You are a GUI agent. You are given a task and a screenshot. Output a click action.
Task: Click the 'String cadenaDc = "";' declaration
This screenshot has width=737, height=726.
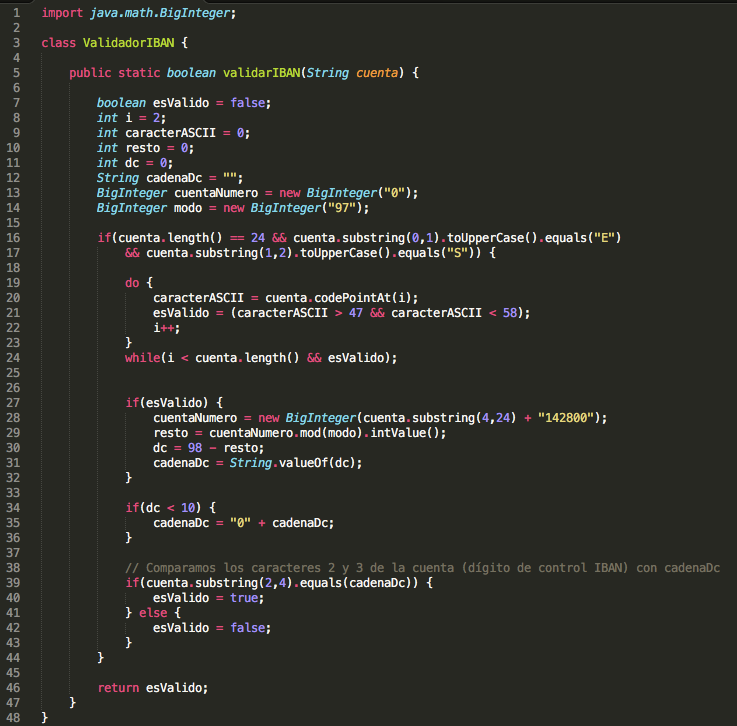click(x=170, y=178)
